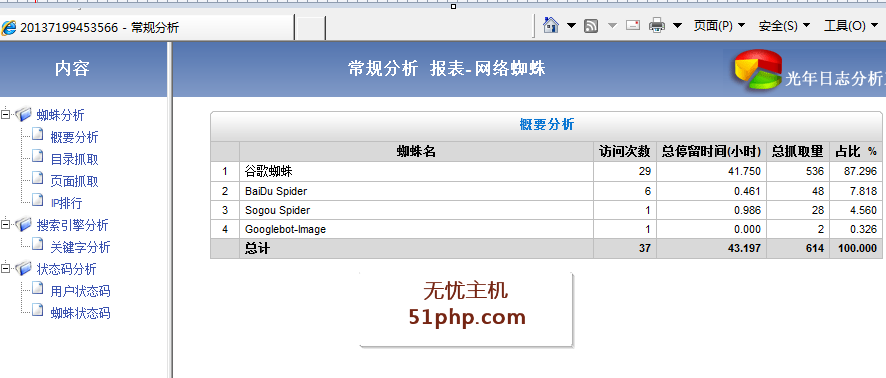Click the 41.750 stay time cell

[x=711, y=171]
